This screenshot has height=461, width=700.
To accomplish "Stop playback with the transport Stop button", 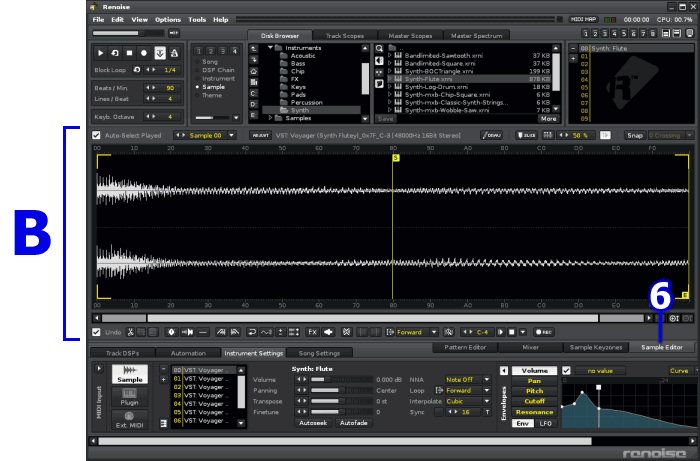I will (x=129, y=53).
